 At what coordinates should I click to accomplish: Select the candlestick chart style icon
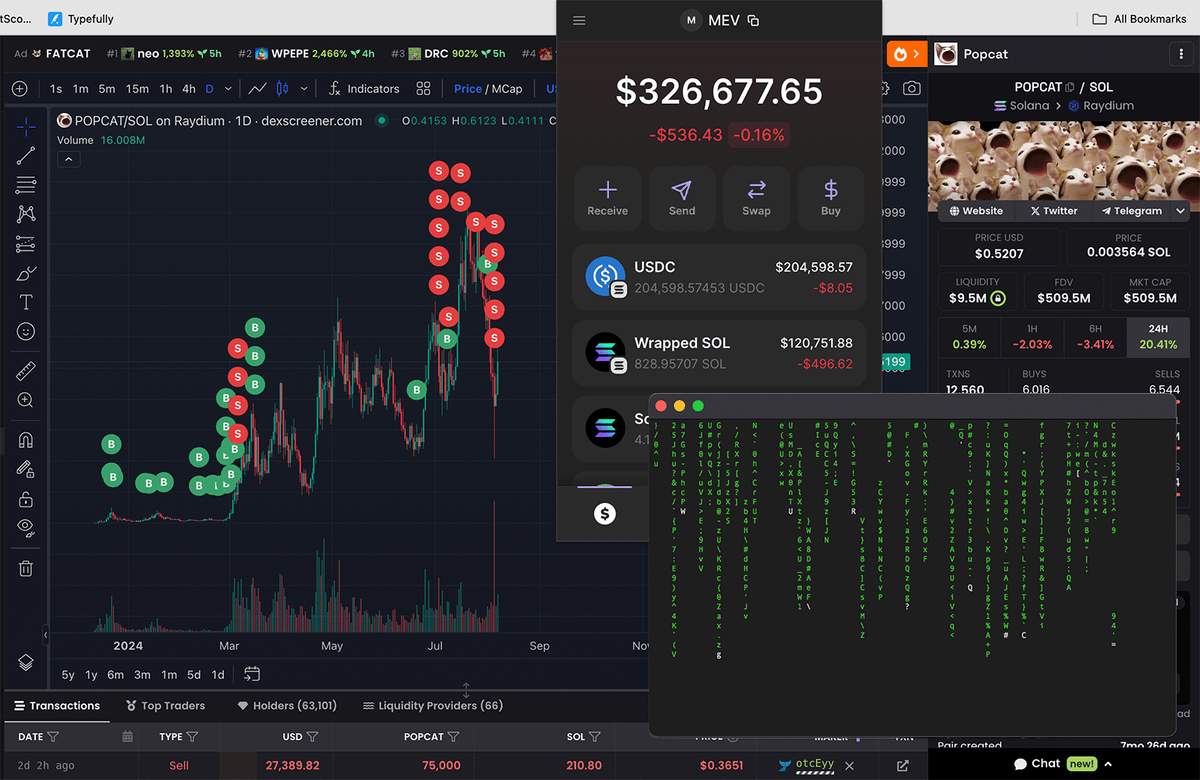tap(281, 89)
